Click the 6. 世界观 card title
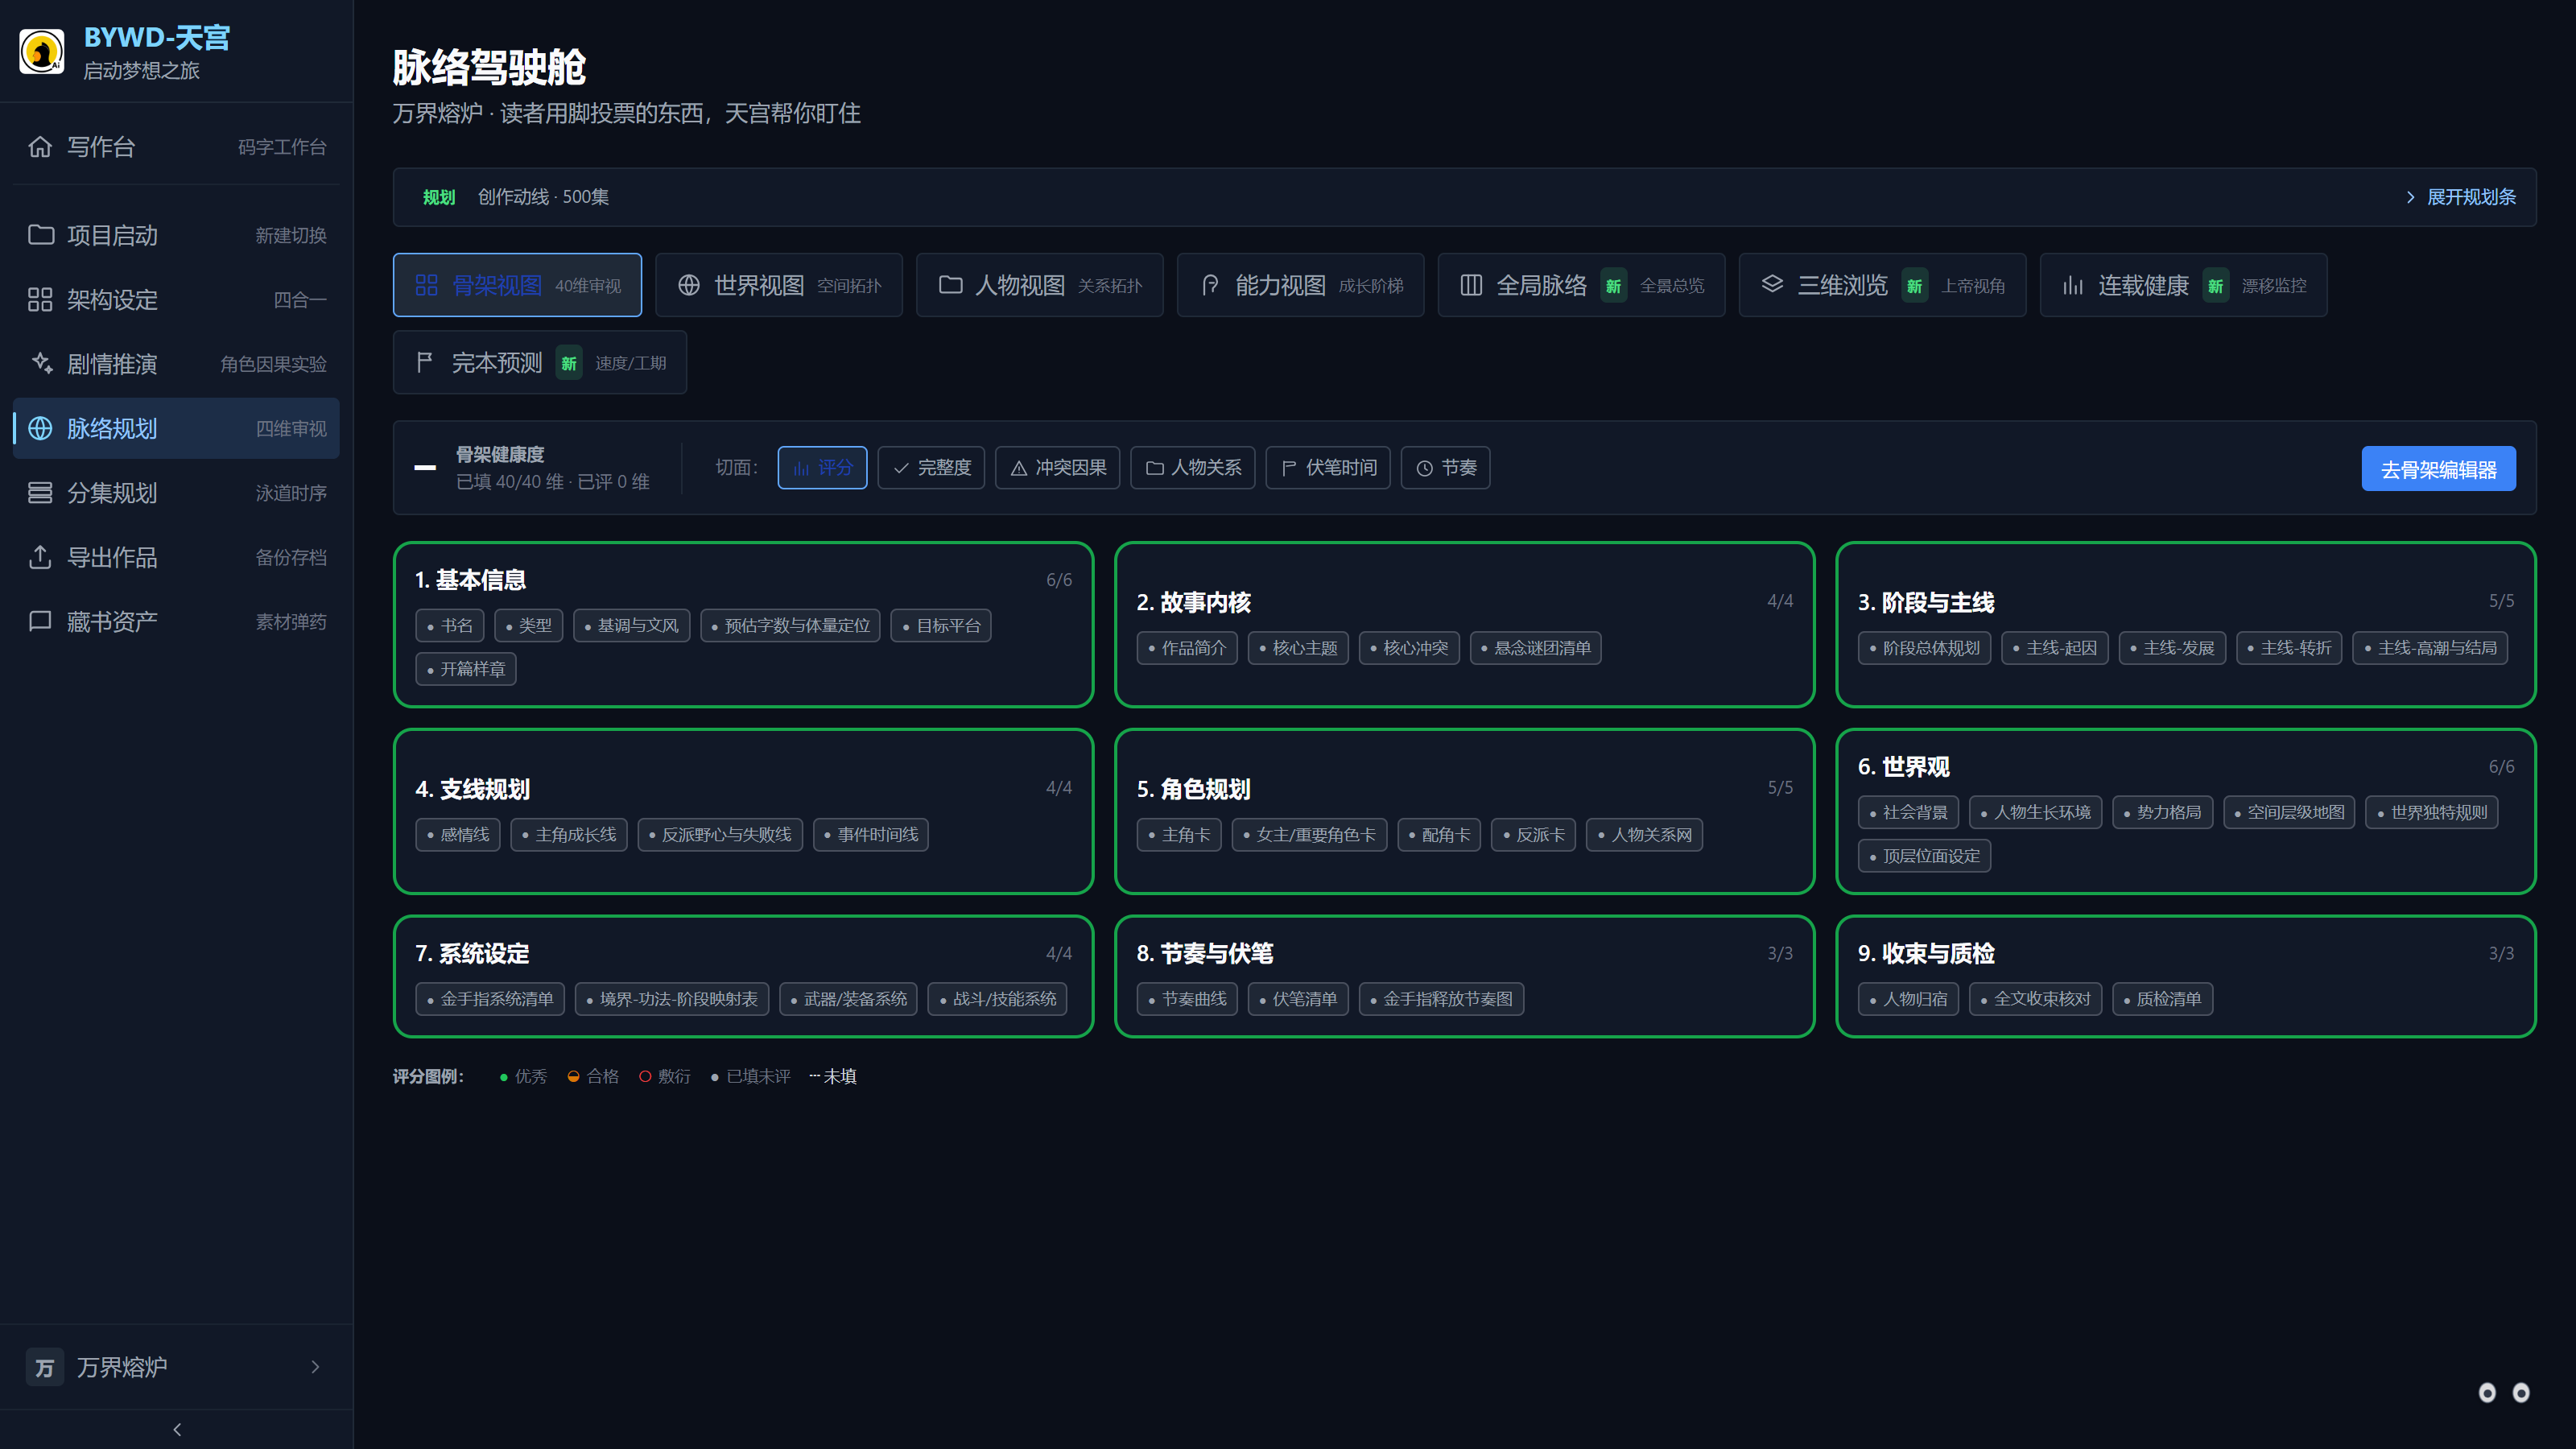Screen dimensions: 2576x1449 point(1903,767)
